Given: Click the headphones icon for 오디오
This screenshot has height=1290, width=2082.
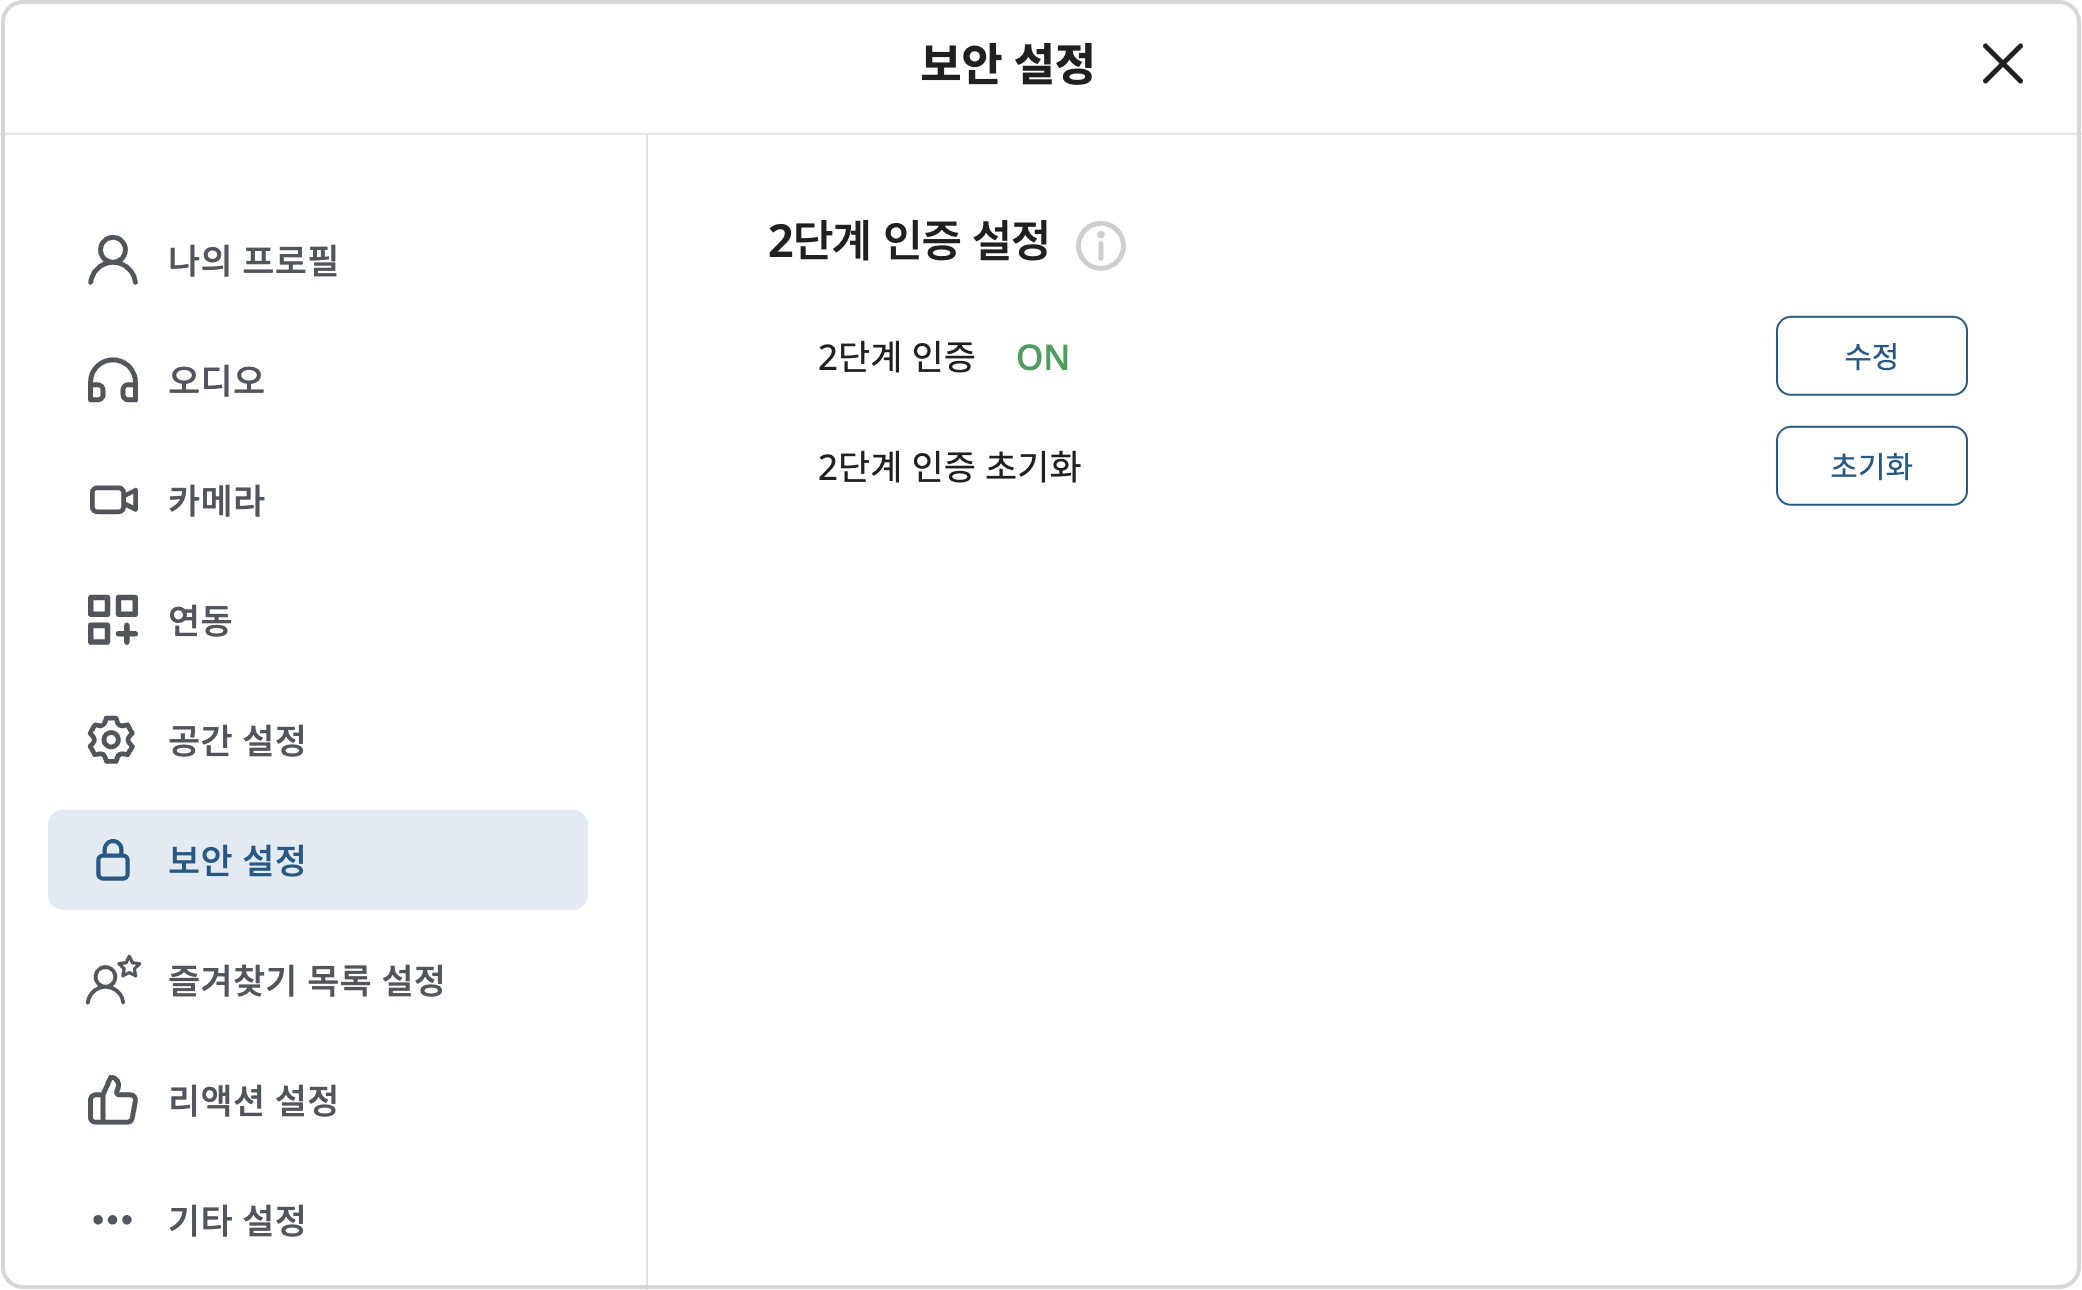Looking at the screenshot, I should coord(112,380).
